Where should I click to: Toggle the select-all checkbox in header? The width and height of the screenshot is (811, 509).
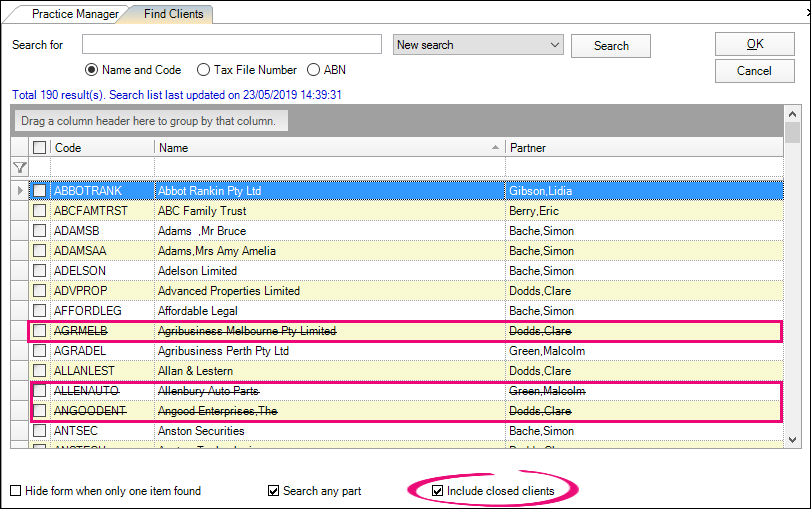(39, 148)
